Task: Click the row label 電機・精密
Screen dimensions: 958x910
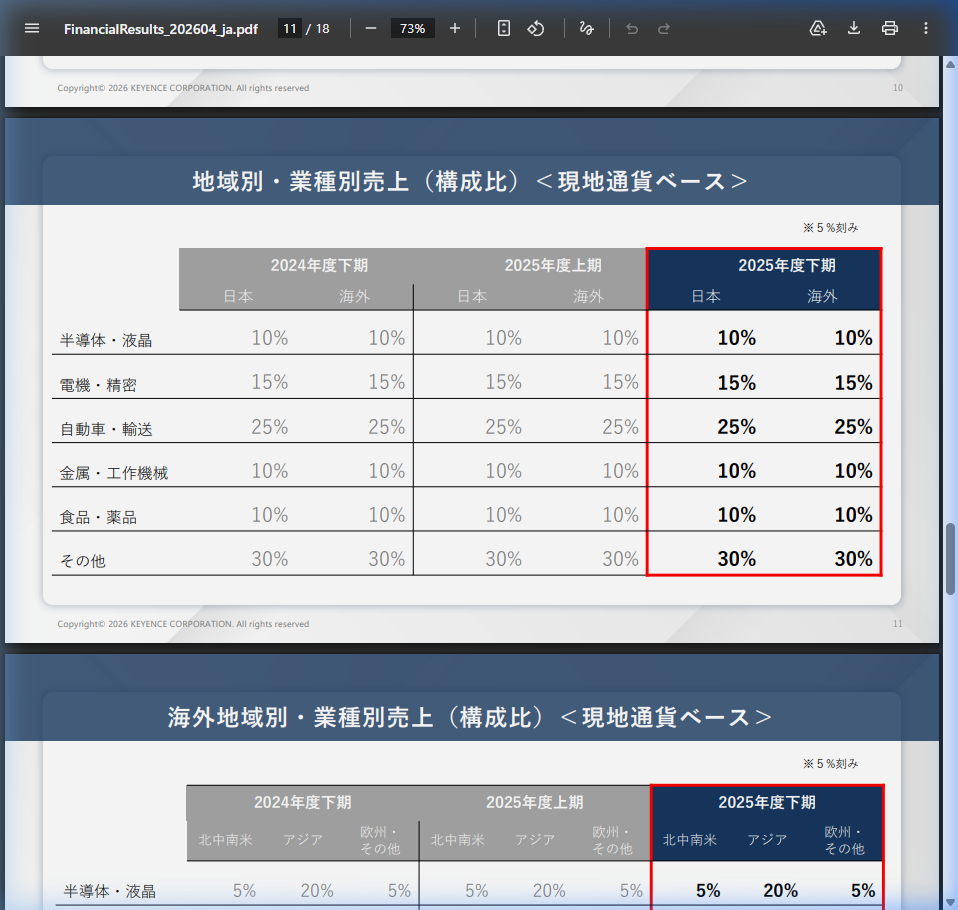Action: pos(98,385)
